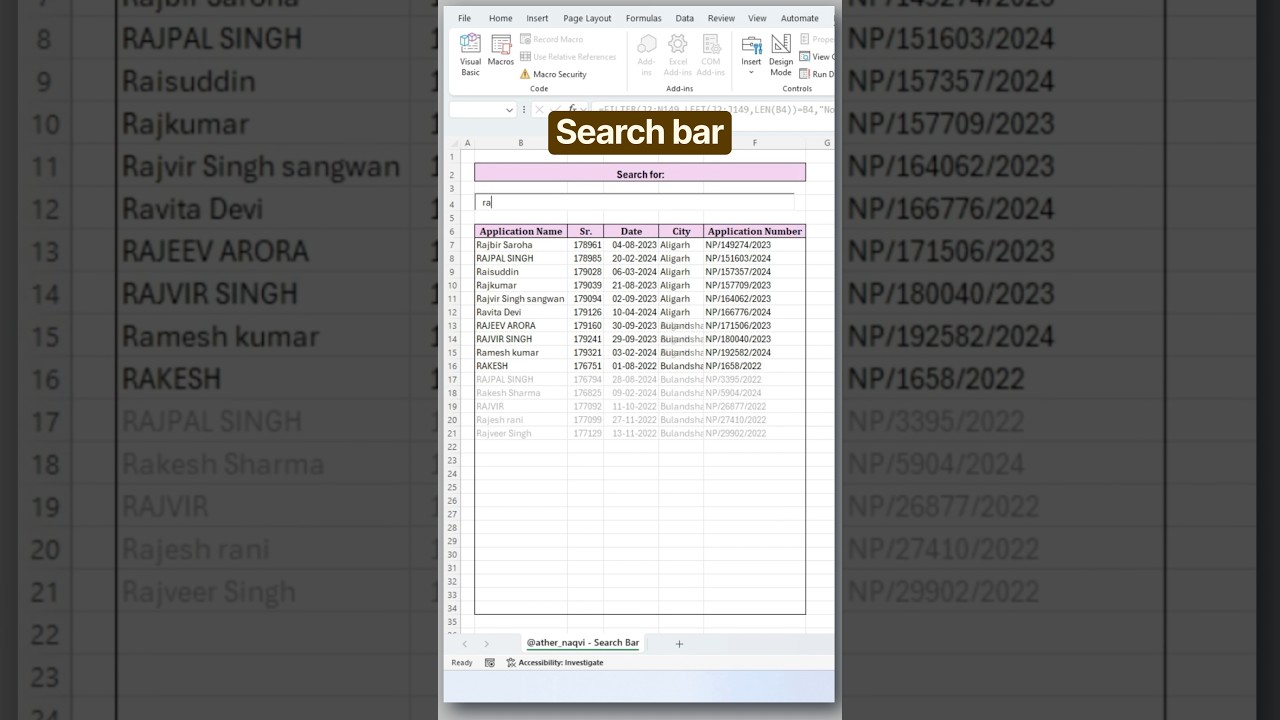Viewport: 1280px width, 720px height.
Task: Select the '@ather_naqvi - Search Bar' sheet tab
Action: click(x=582, y=643)
